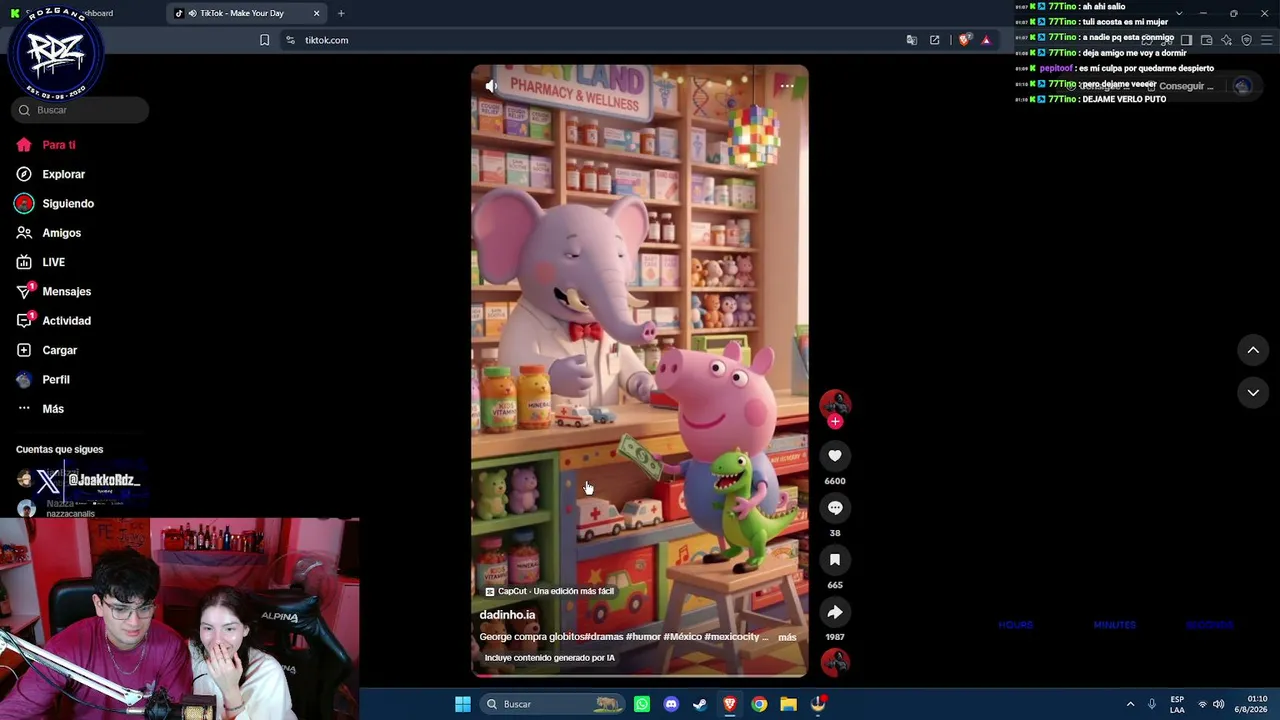Open the translate page icon

coord(912,40)
